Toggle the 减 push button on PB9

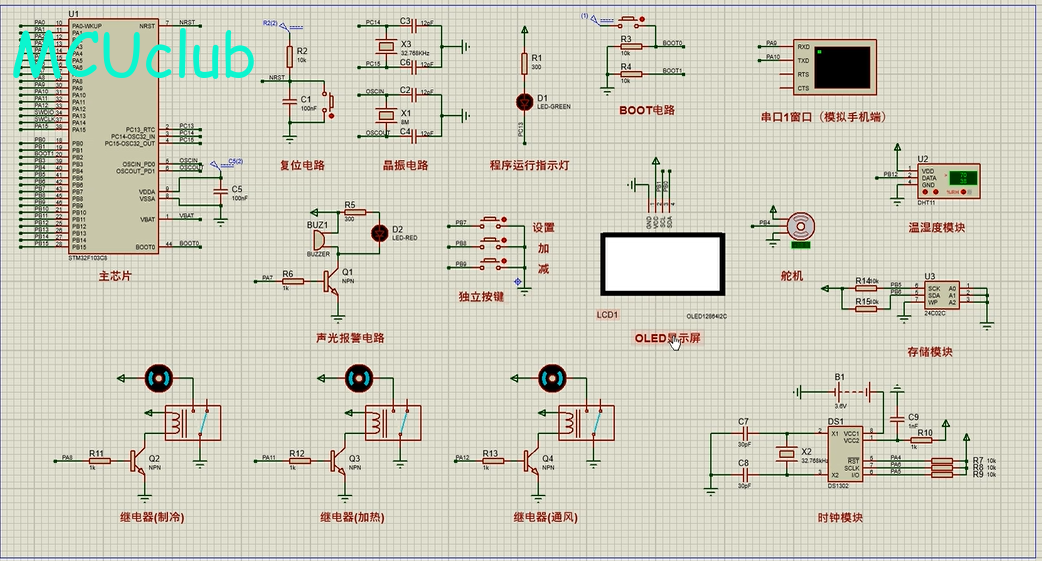point(492,262)
